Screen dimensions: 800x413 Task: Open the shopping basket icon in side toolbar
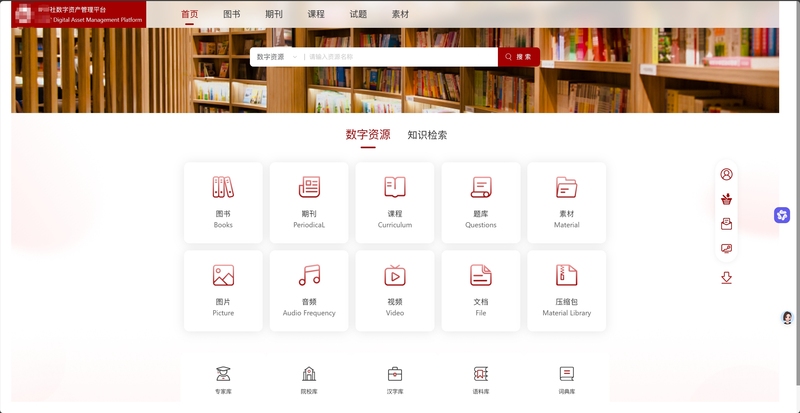[x=727, y=199]
